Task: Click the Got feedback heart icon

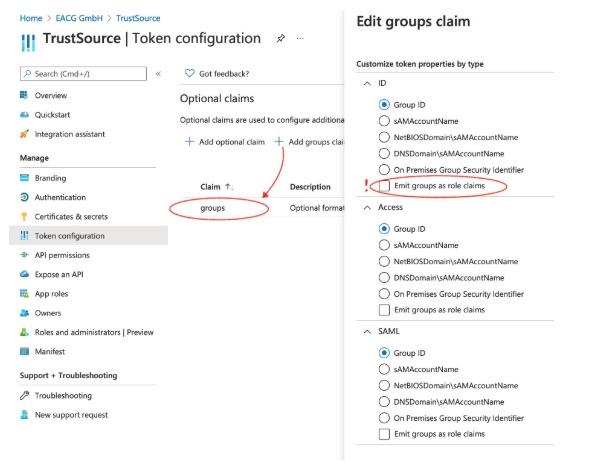Action: pos(190,73)
